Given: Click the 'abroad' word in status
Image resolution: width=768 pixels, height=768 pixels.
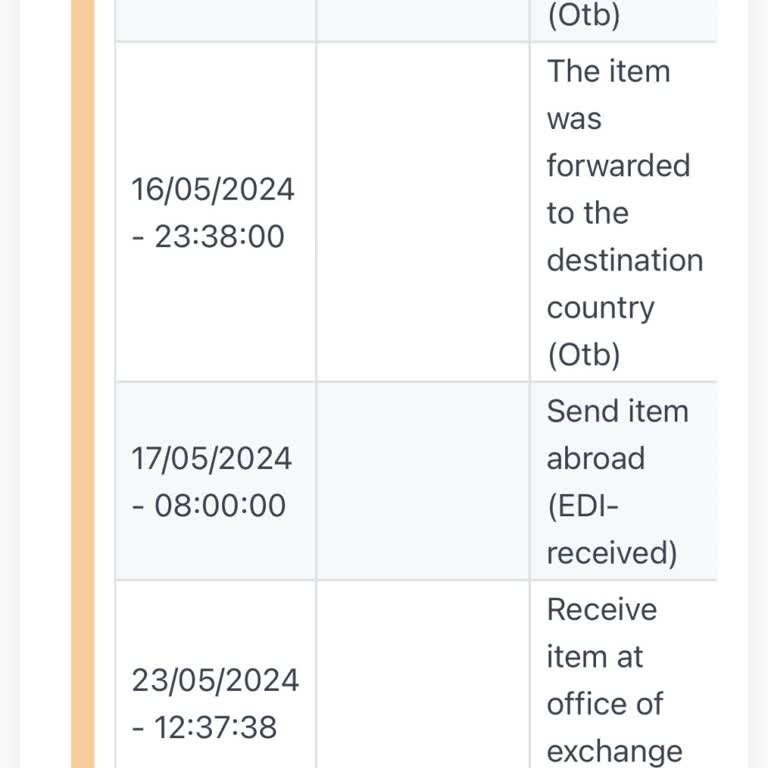Looking at the screenshot, I should pyautogui.click(x=595, y=458).
